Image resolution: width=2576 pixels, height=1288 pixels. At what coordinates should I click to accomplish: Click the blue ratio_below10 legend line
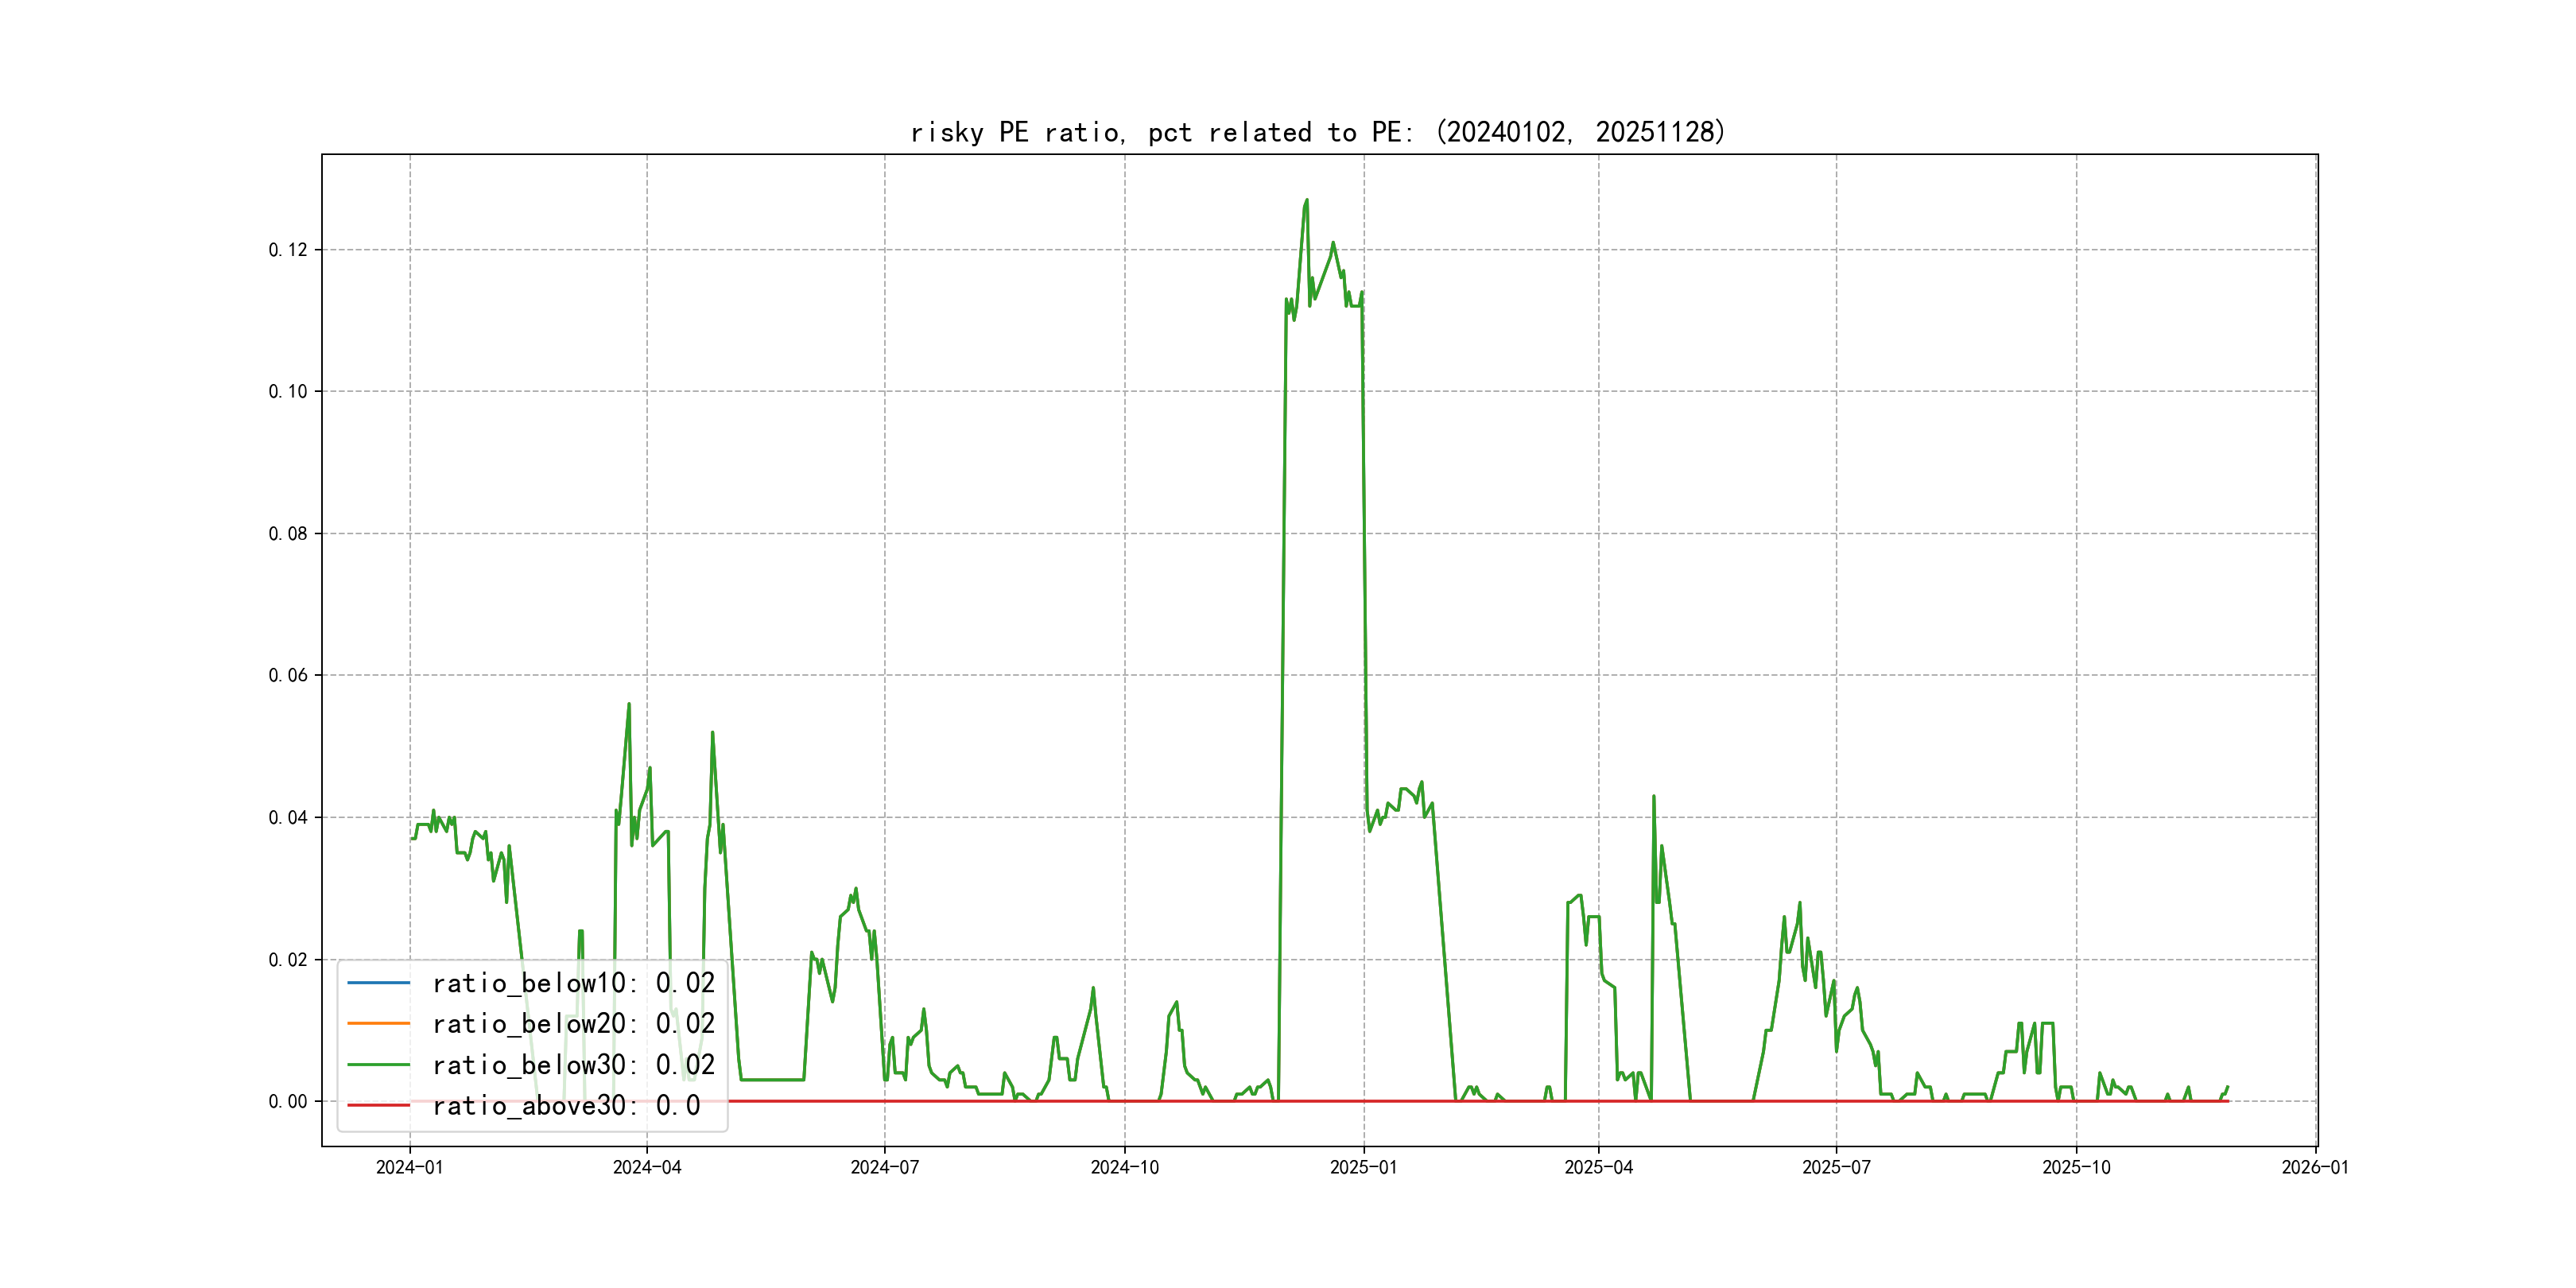378,983
